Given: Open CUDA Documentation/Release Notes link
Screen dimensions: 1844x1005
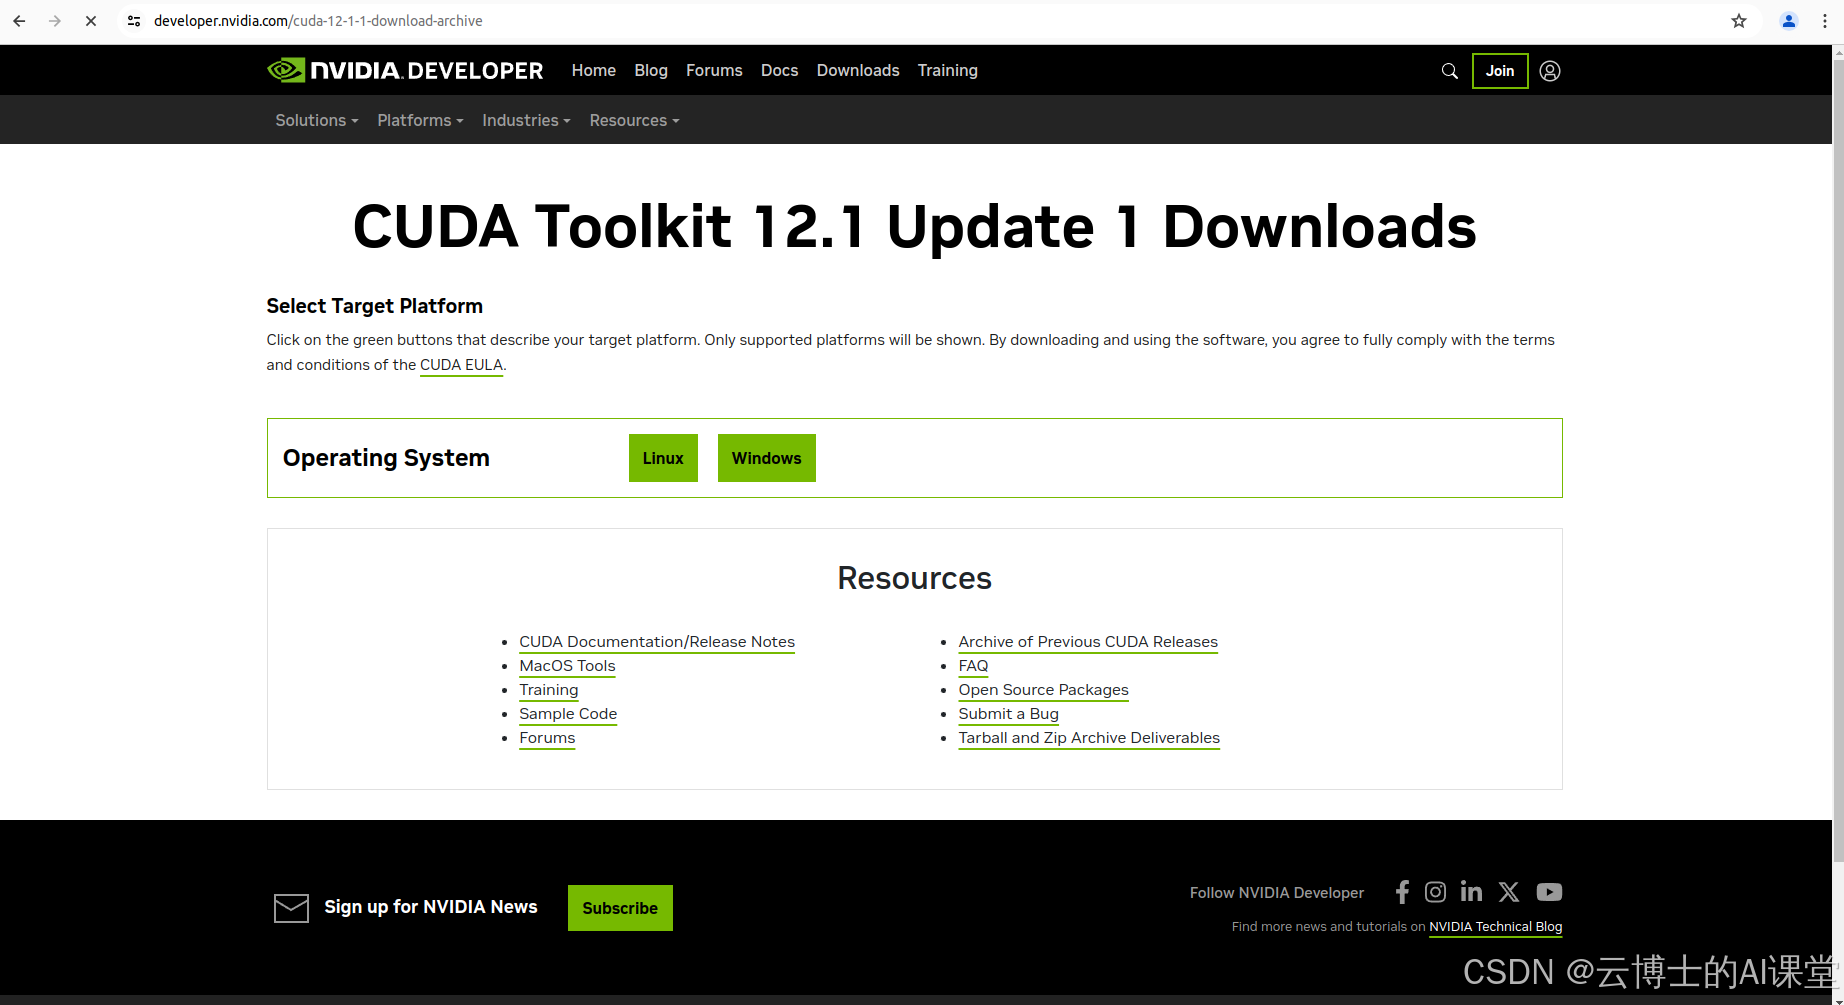Looking at the screenshot, I should pyautogui.click(x=657, y=642).
